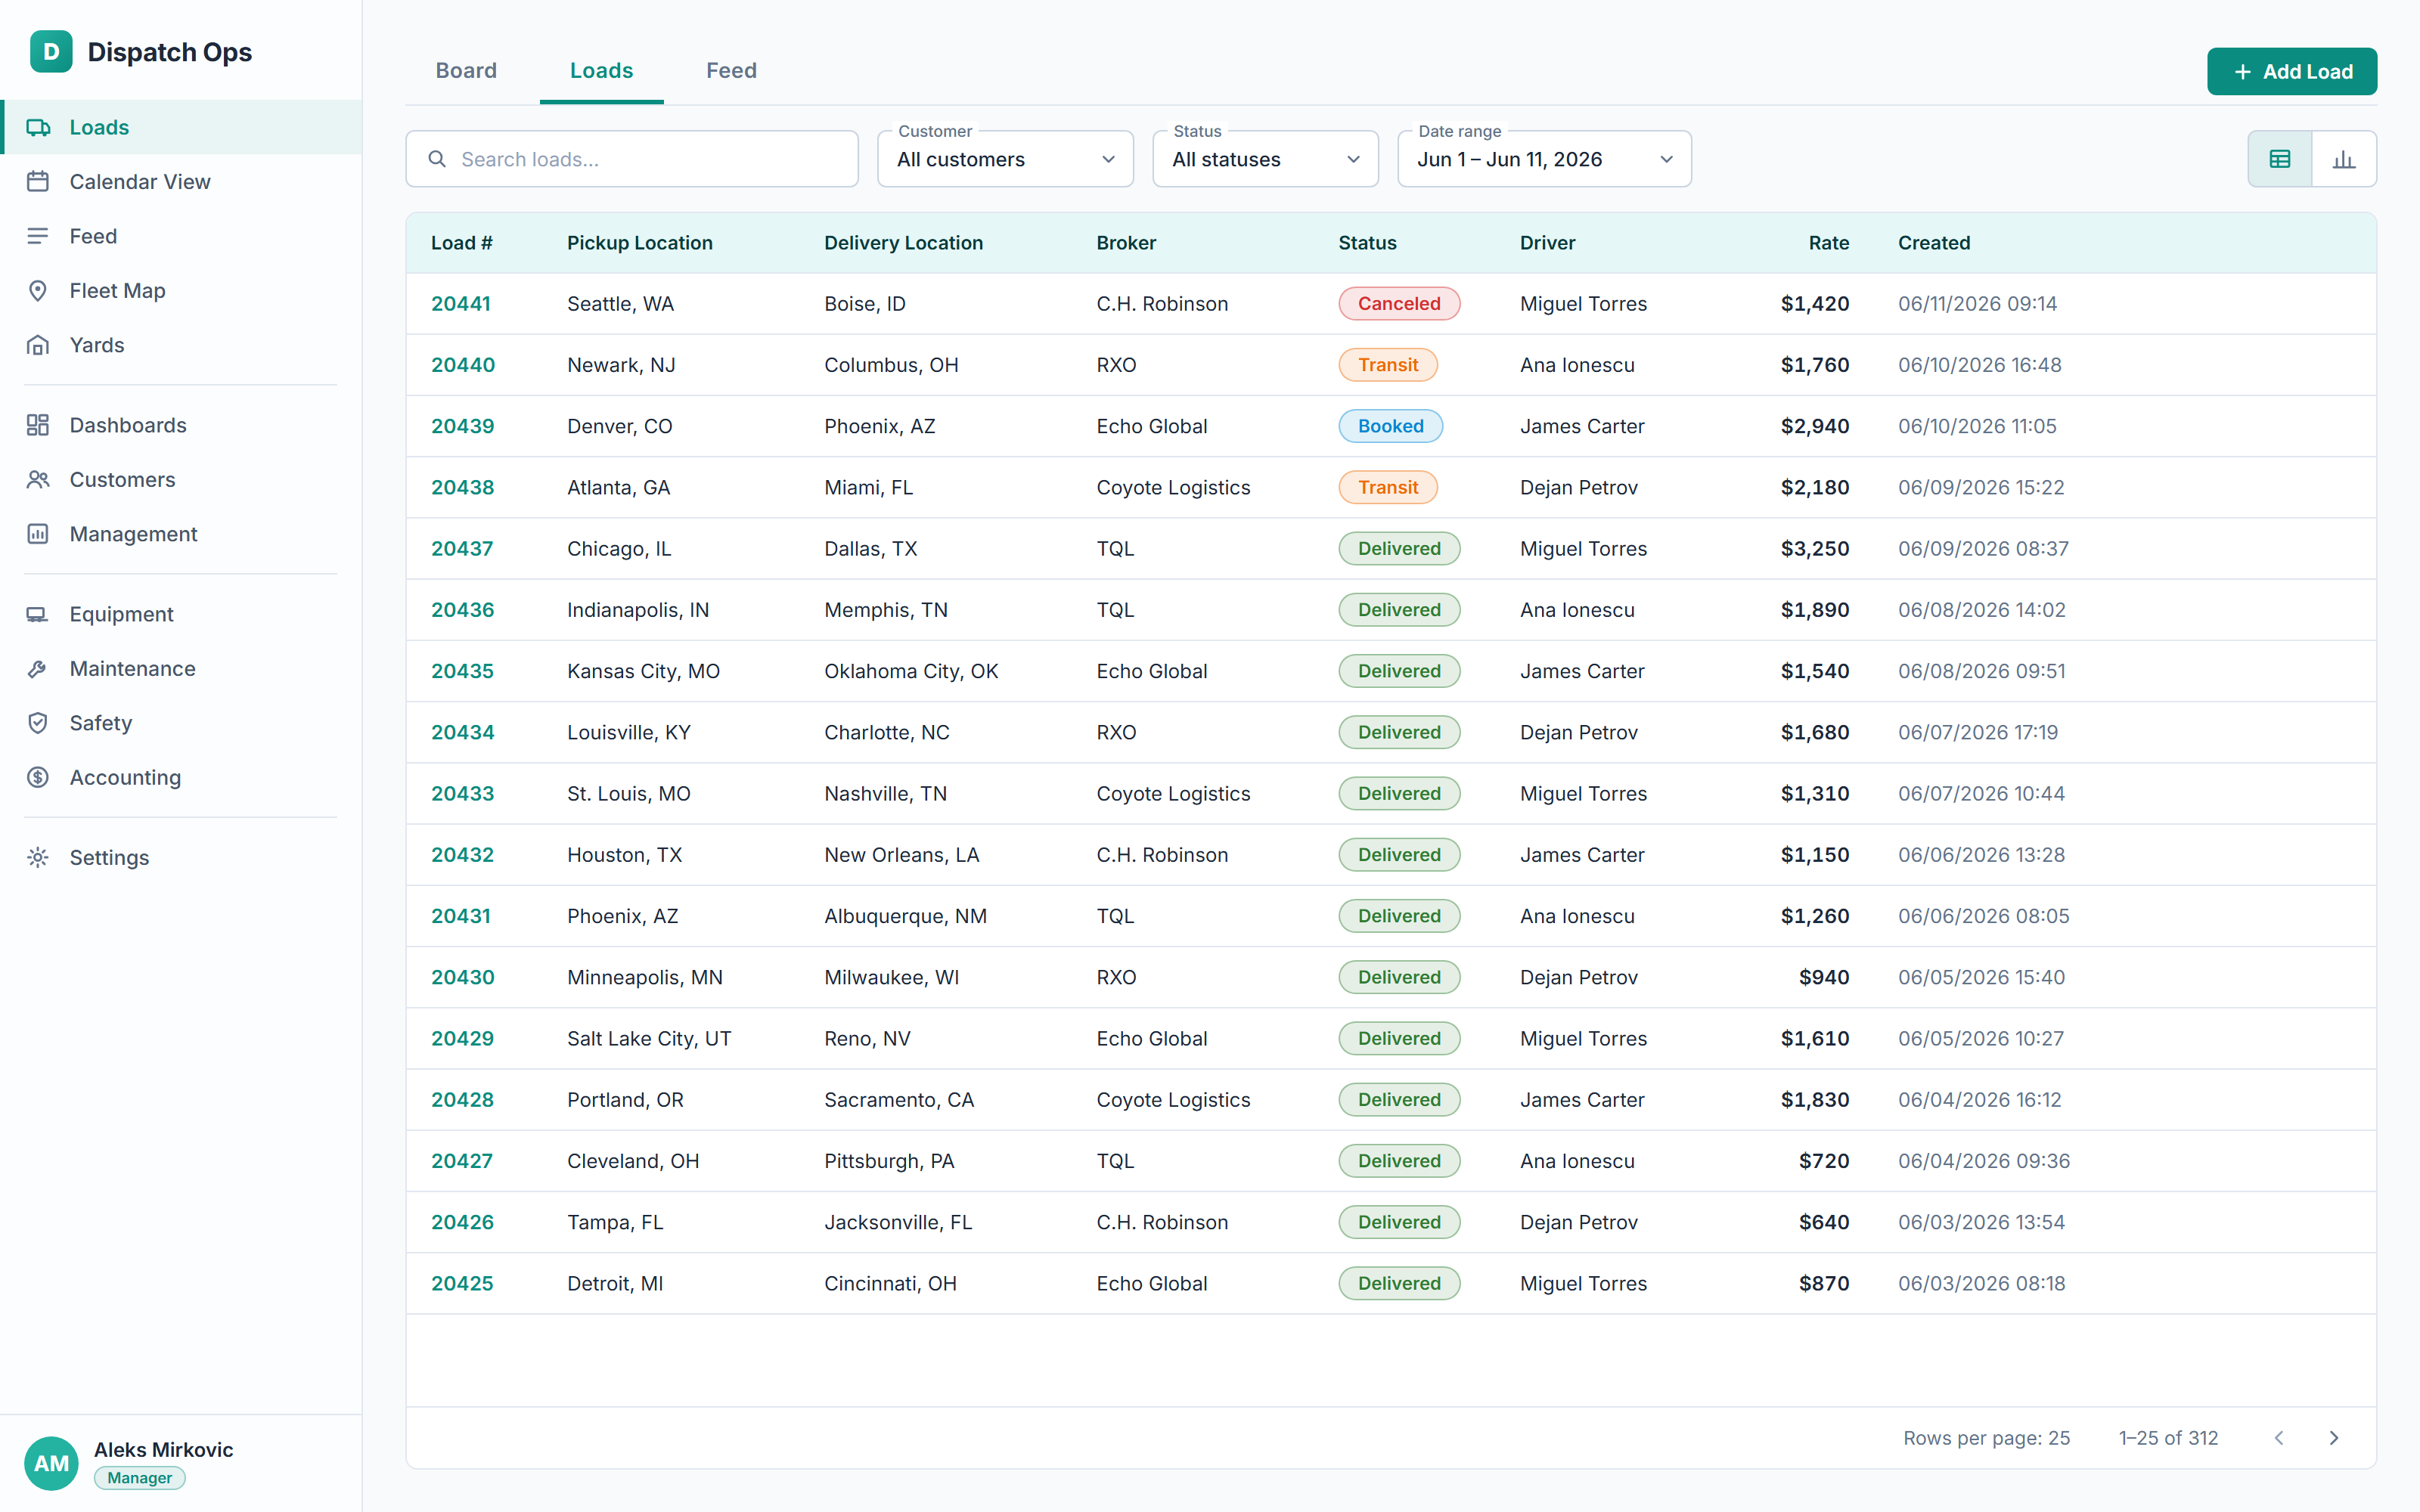This screenshot has width=2420, height=1512.
Task: Open Rows per page selector
Action: pyautogui.click(x=1986, y=1438)
